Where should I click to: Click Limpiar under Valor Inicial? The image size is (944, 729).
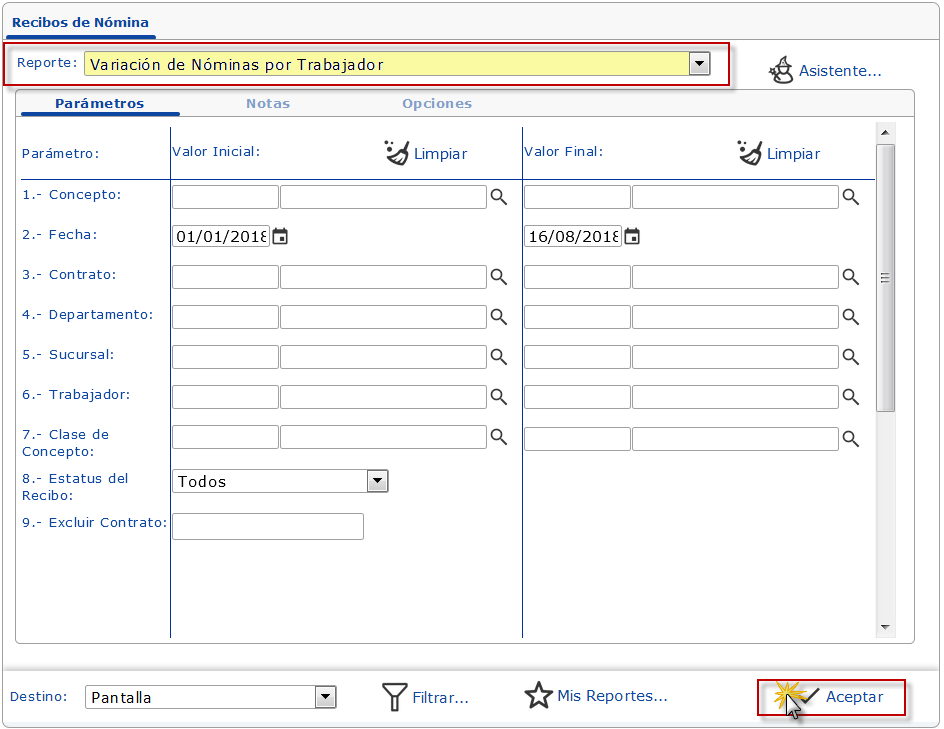(426, 154)
